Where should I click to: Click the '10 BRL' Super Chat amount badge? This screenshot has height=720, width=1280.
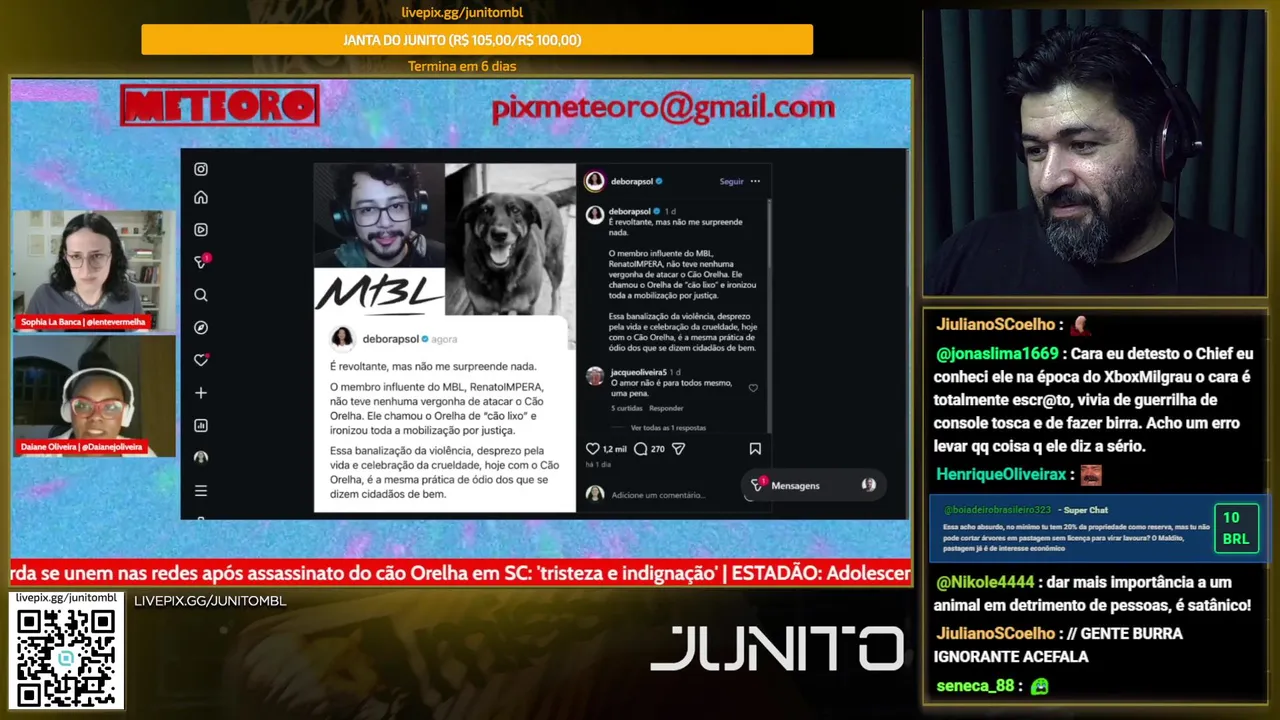pos(1236,528)
